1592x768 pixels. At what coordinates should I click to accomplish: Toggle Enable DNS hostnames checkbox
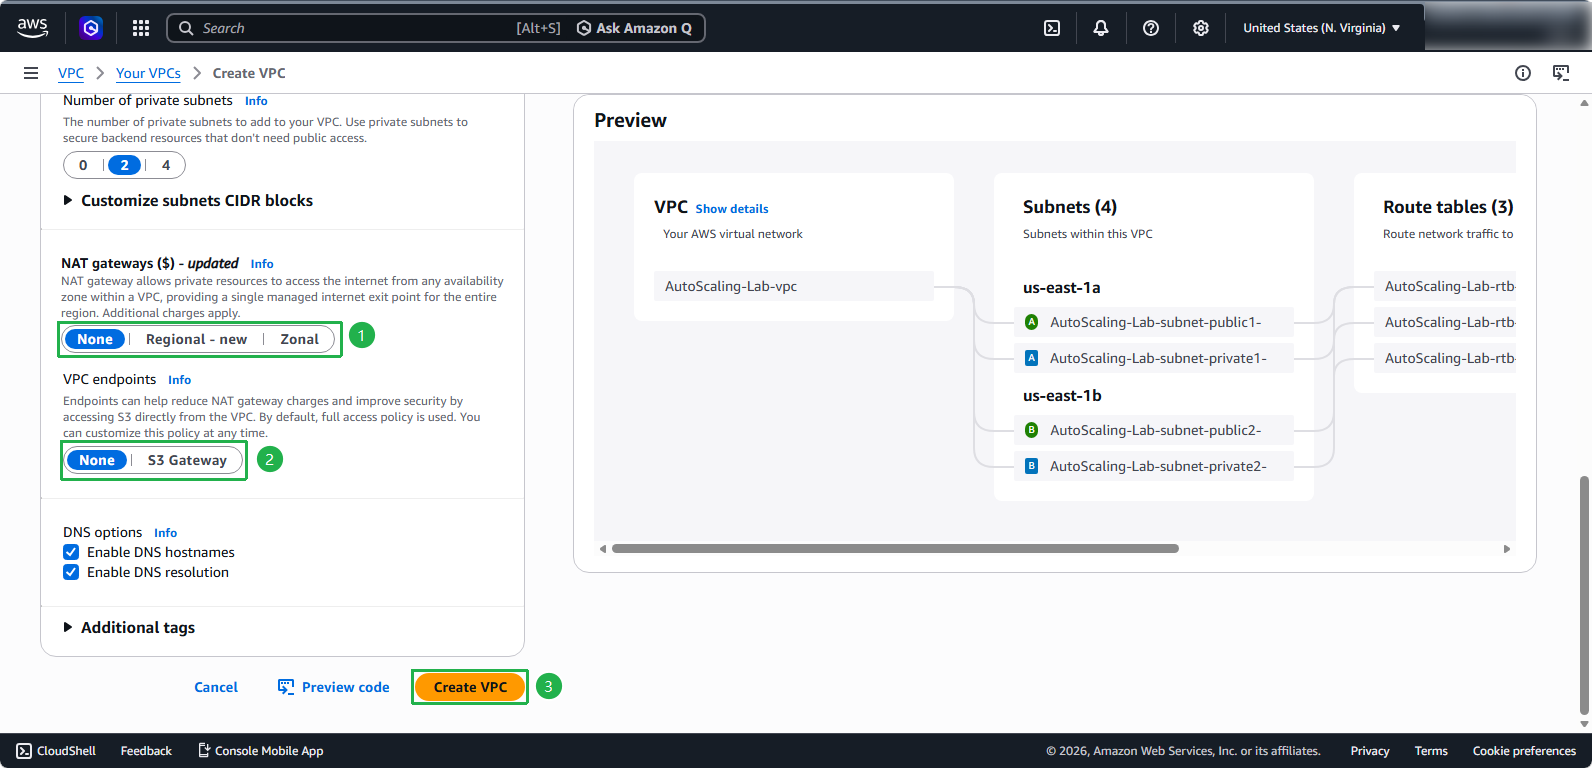[x=71, y=552]
